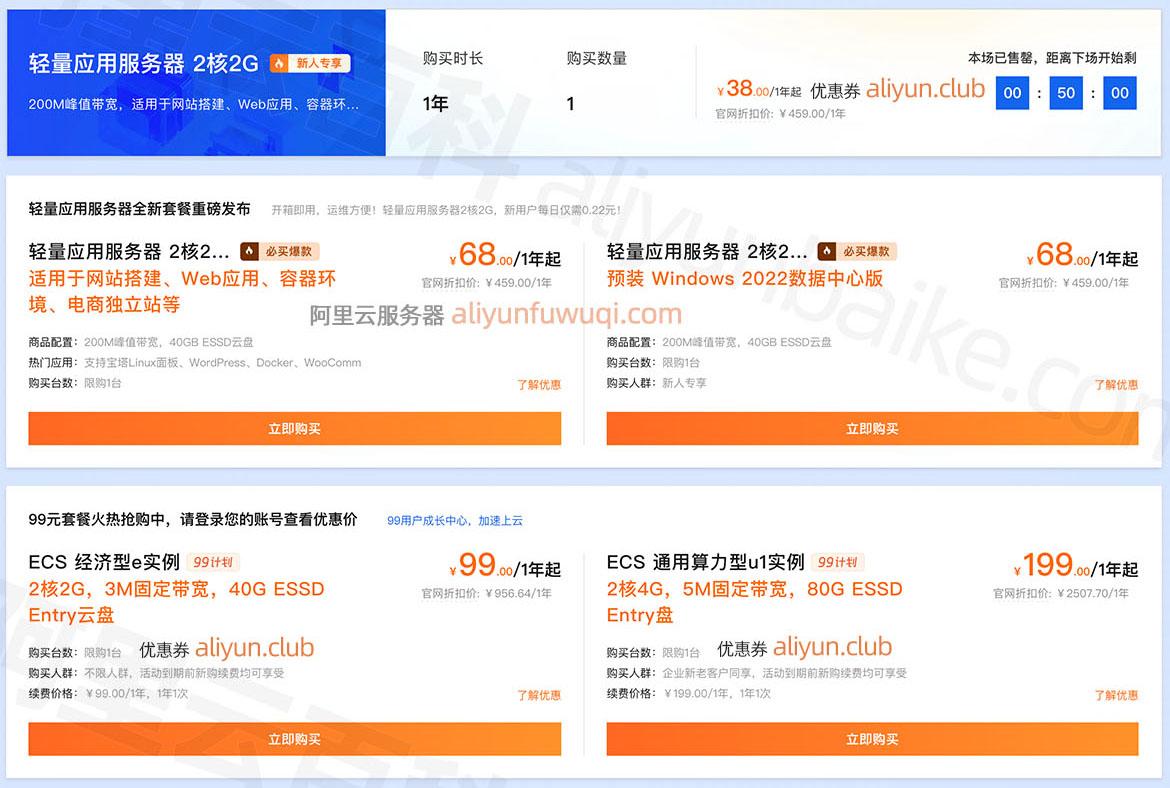The image size is (1170, 788).
Task: Click the 99计划 tag next to ECS 经济型e实例
Action: (x=213, y=562)
